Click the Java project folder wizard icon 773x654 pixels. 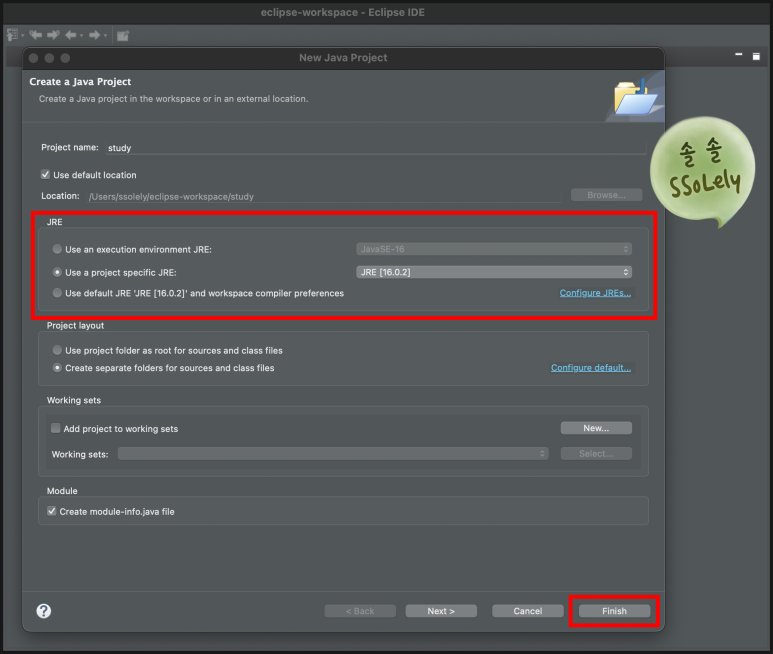635,98
